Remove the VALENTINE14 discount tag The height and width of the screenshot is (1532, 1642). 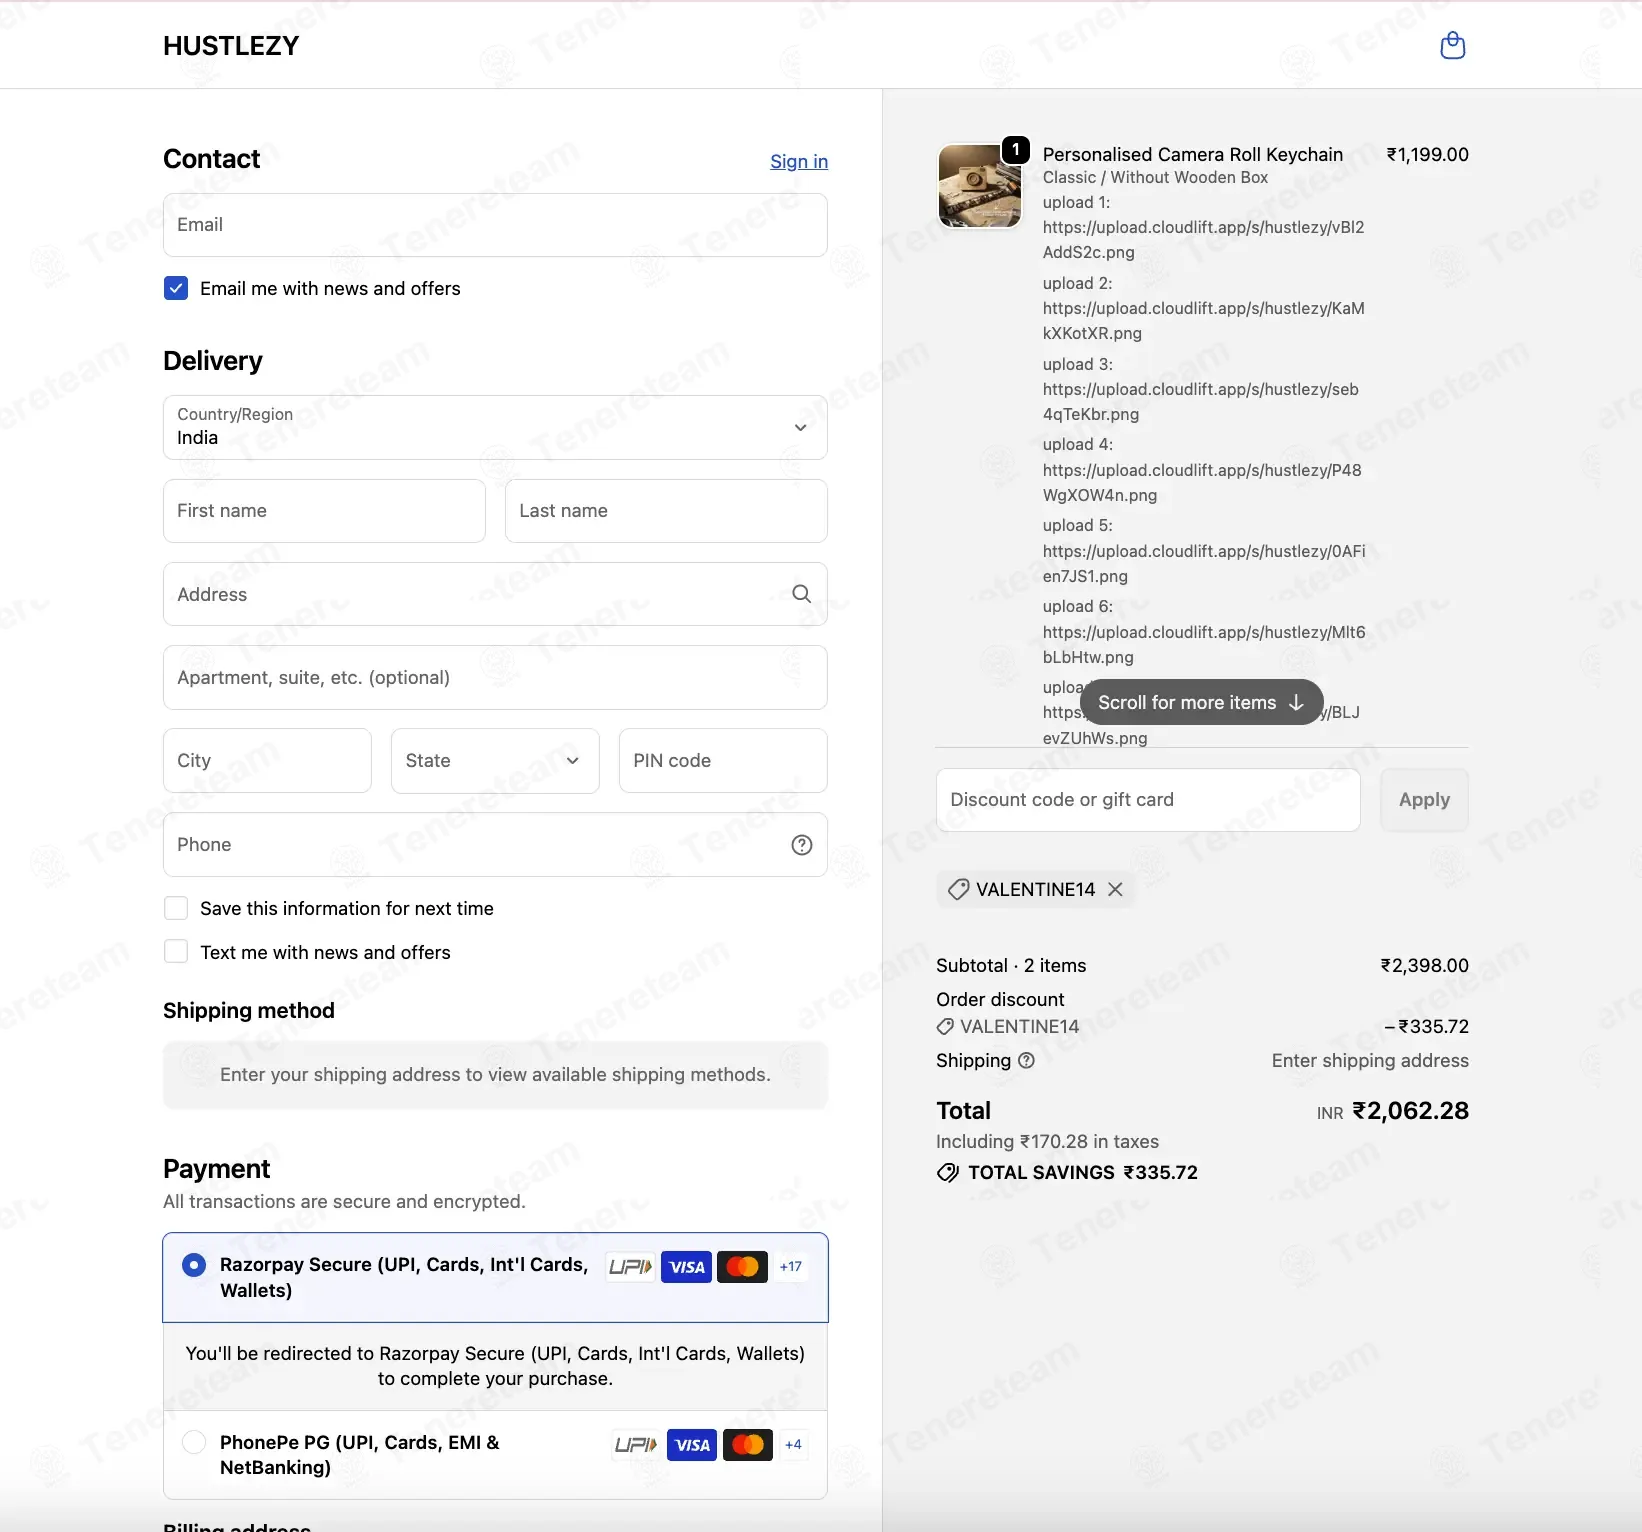click(1115, 889)
